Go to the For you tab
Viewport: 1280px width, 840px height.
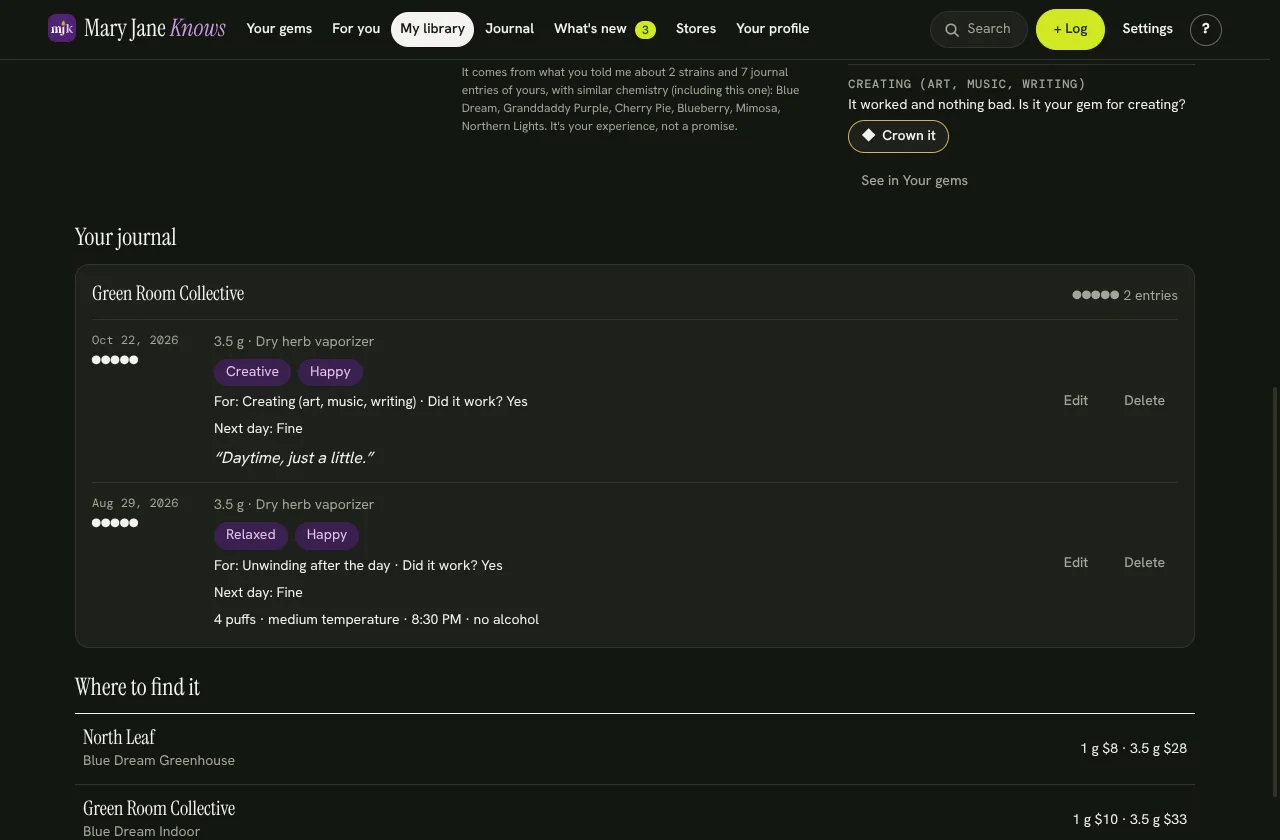[x=356, y=29]
